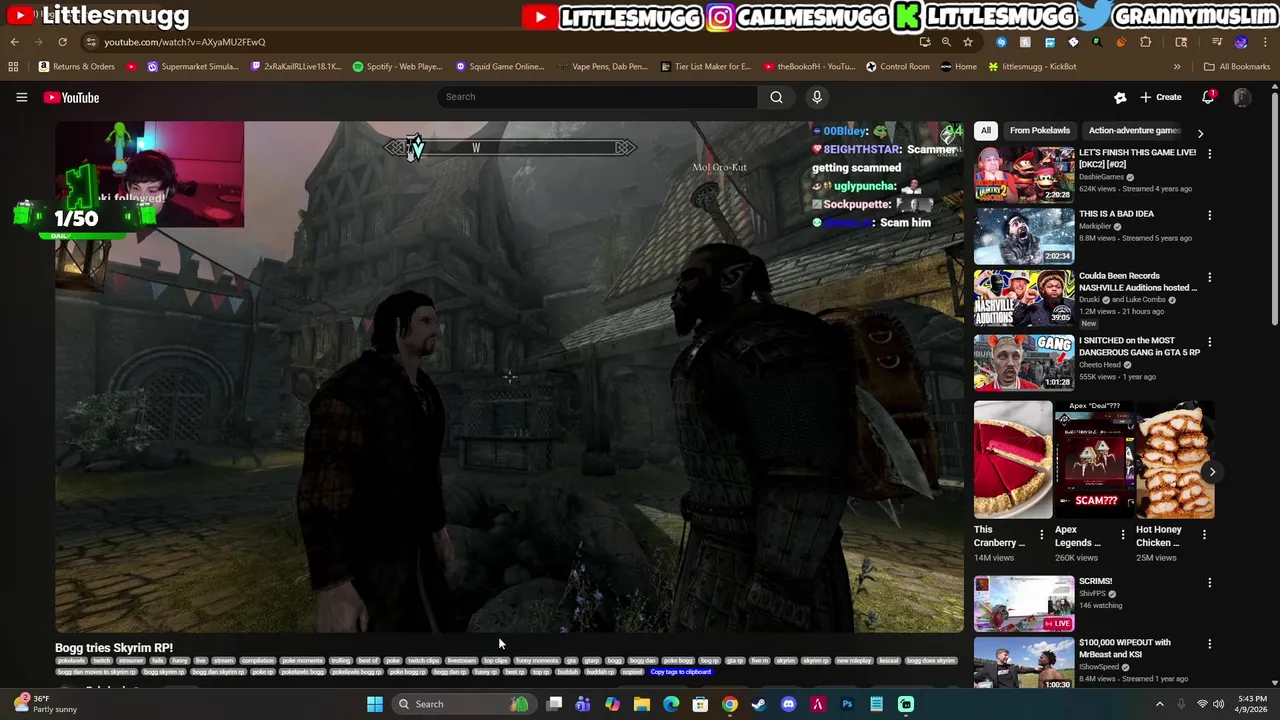Open Returns & Orders bookmark

point(77,67)
